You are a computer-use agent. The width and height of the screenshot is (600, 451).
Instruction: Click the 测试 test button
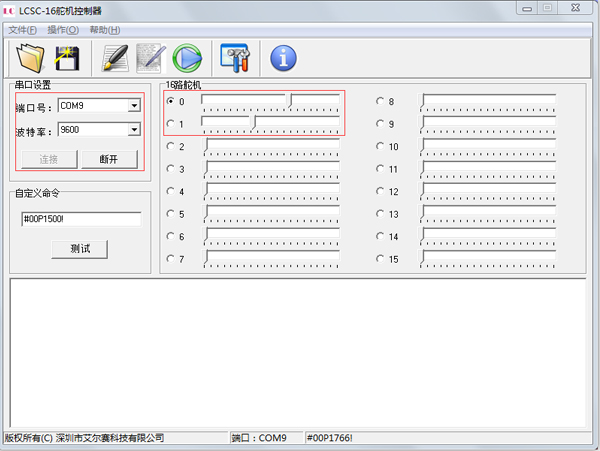[80, 249]
